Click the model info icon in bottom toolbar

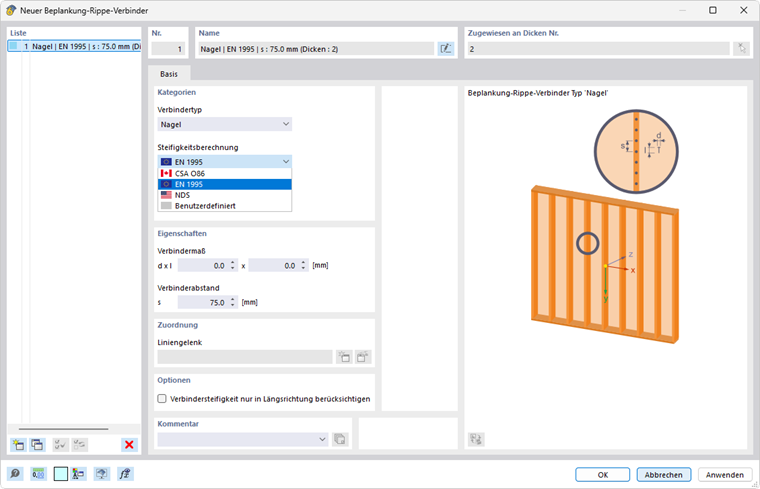79,473
